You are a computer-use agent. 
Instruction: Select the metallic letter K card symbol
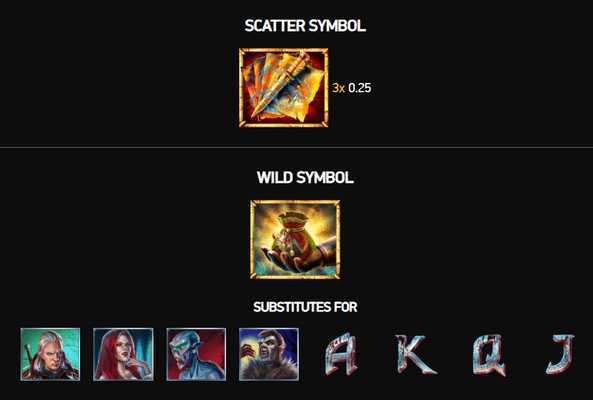tap(415, 355)
